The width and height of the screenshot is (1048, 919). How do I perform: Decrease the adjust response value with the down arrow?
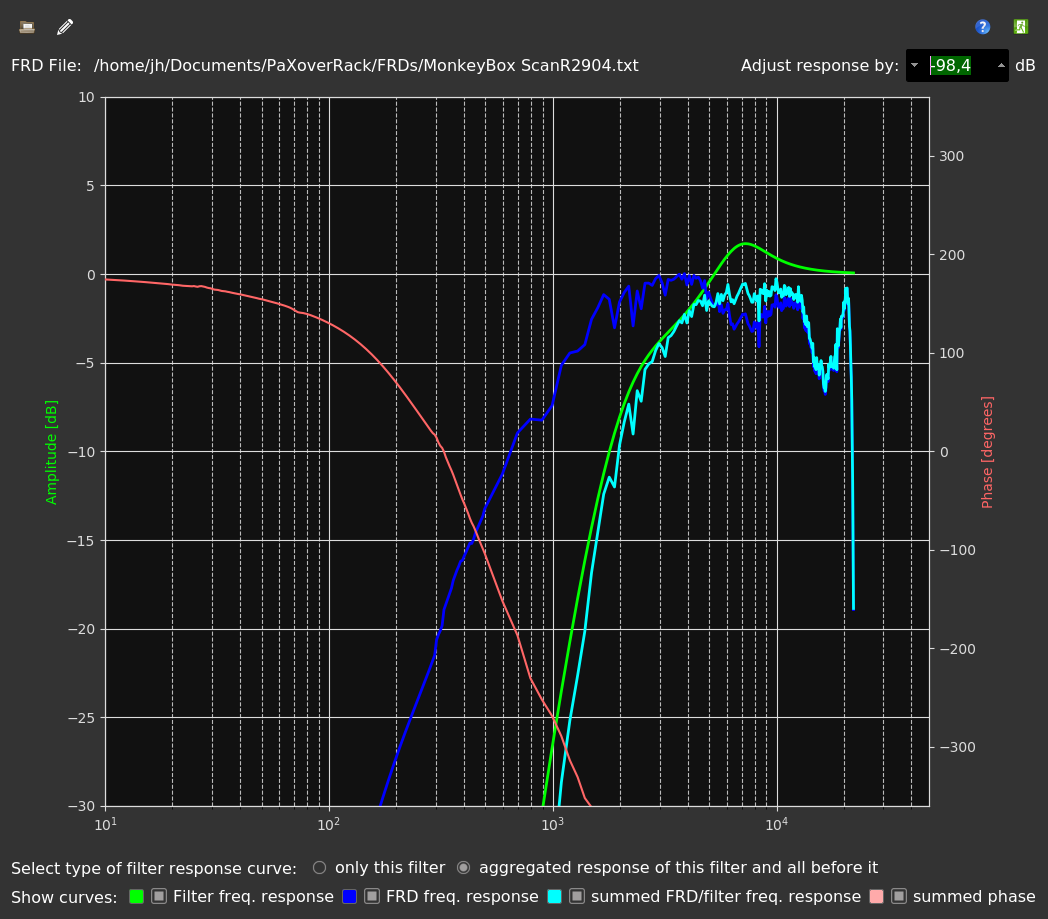pos(914,65)
